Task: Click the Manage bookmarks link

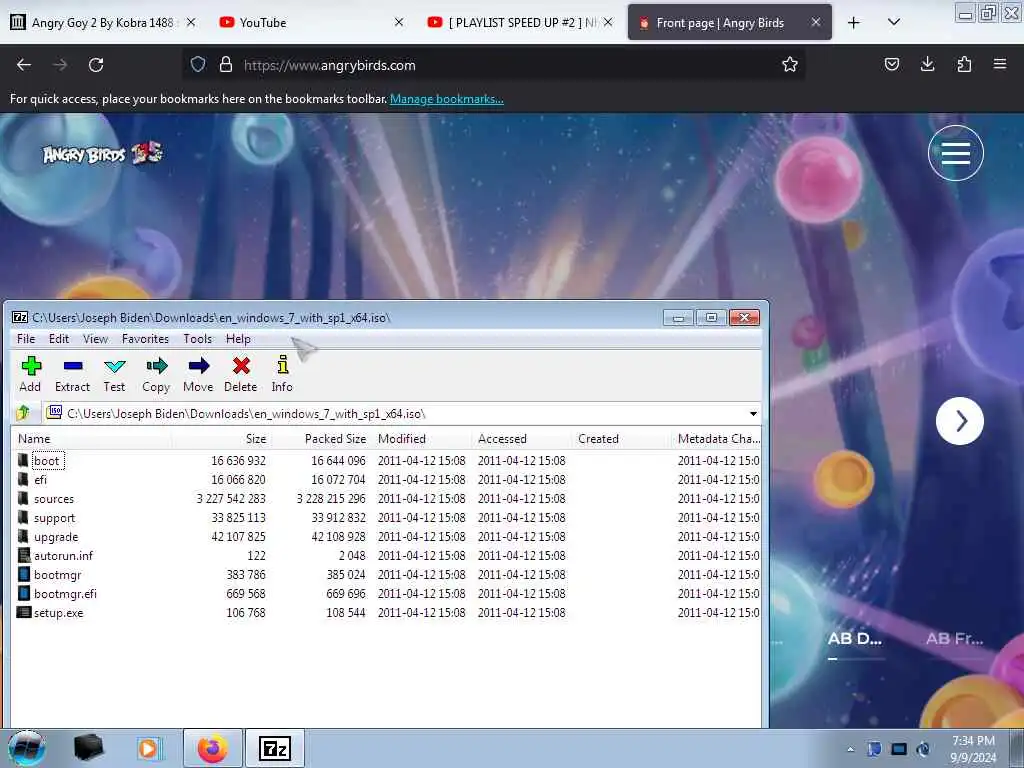Action: click(x=447, y=99)
